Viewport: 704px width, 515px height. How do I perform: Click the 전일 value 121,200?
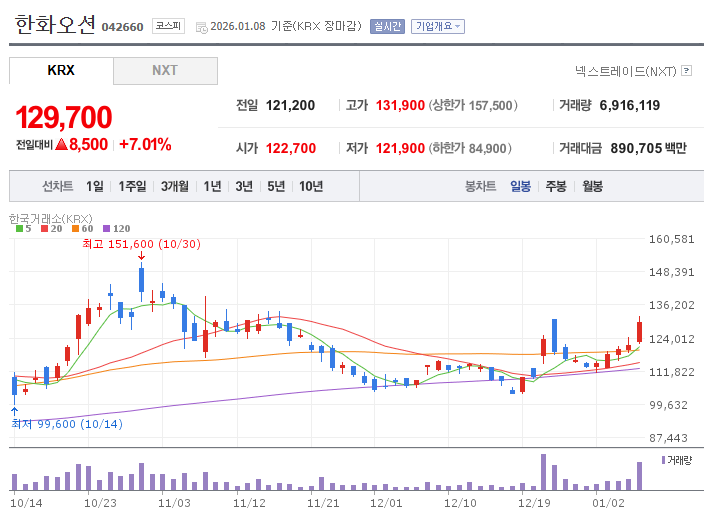tap(290, 106)
